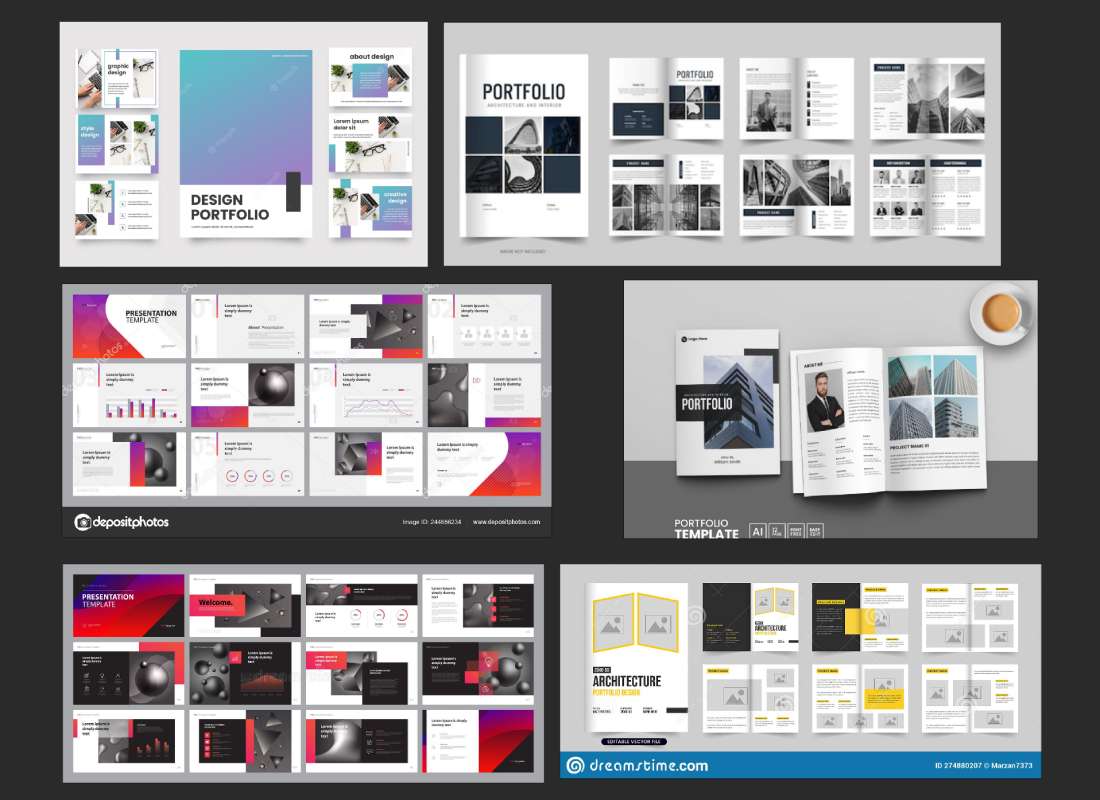The height and width of the screenshot is (800, 1100).
Task: Select the 'Welcome.' slide in dark red set
Action: click(x=245, y=606)
